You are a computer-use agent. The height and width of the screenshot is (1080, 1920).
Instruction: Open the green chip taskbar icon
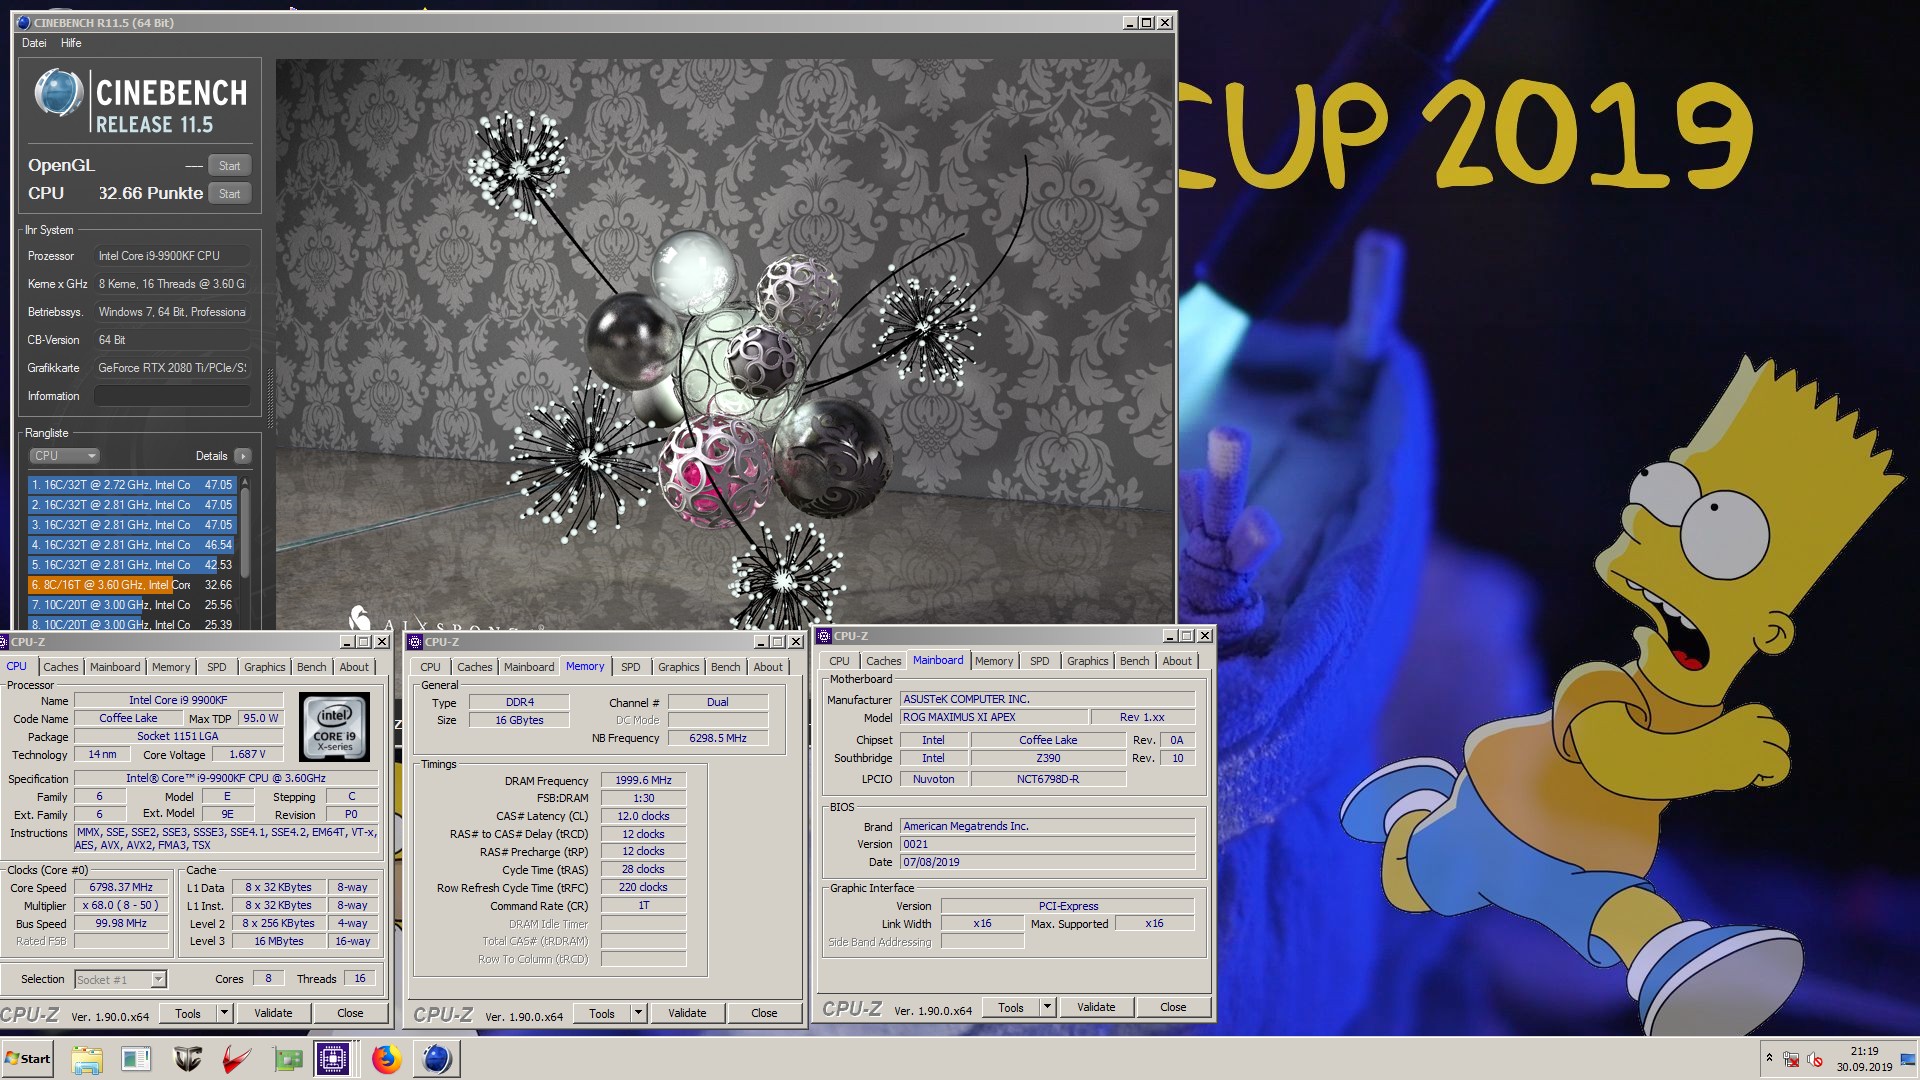(x=287, y=1059)
